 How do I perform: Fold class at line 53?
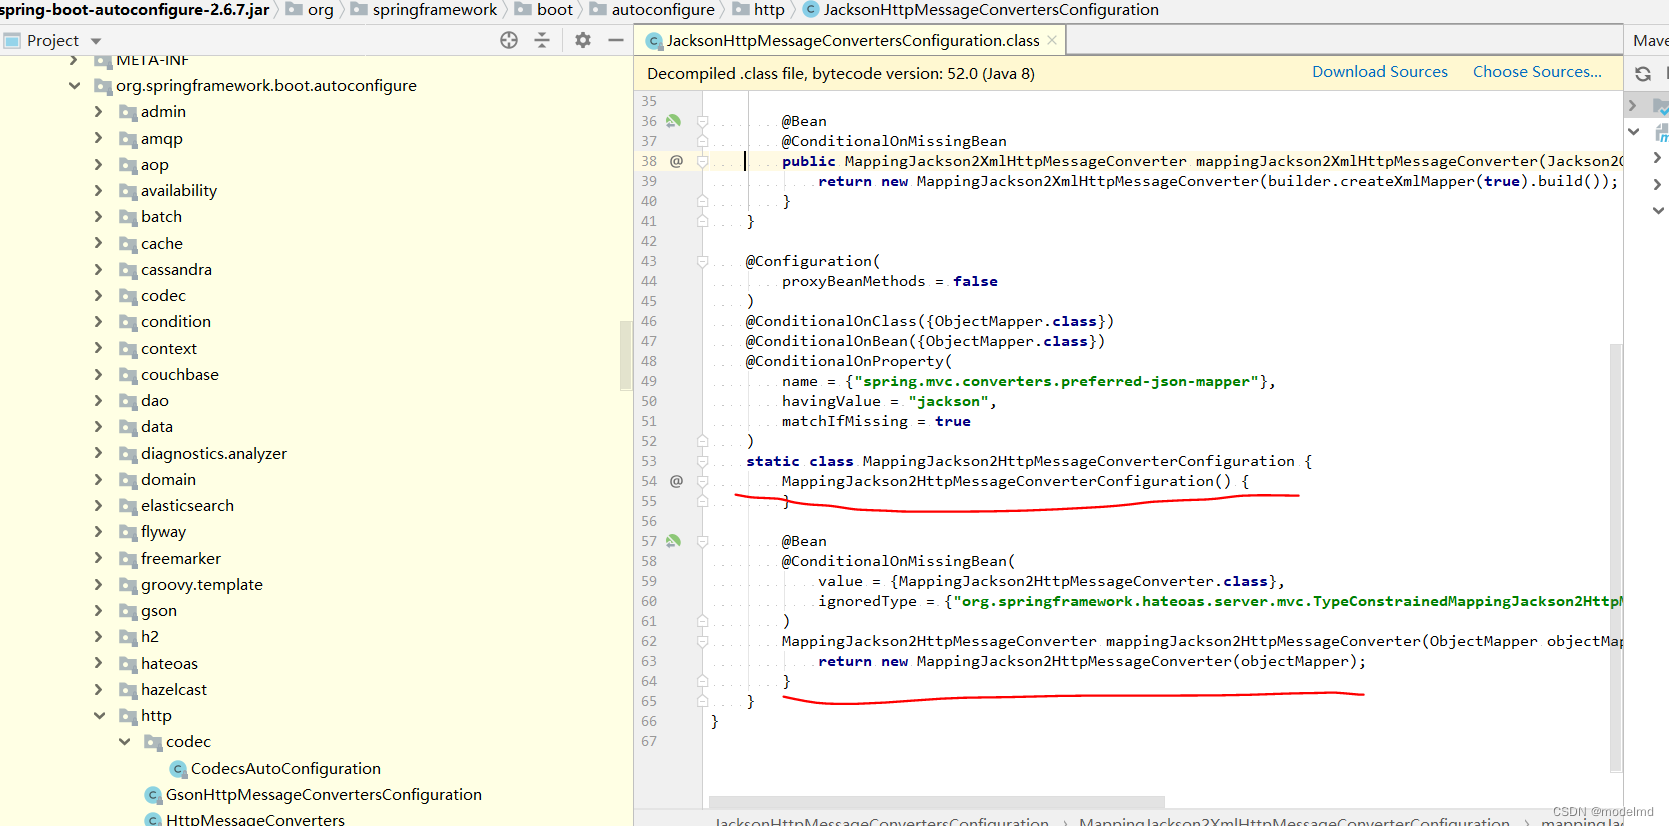click(703, 461)
